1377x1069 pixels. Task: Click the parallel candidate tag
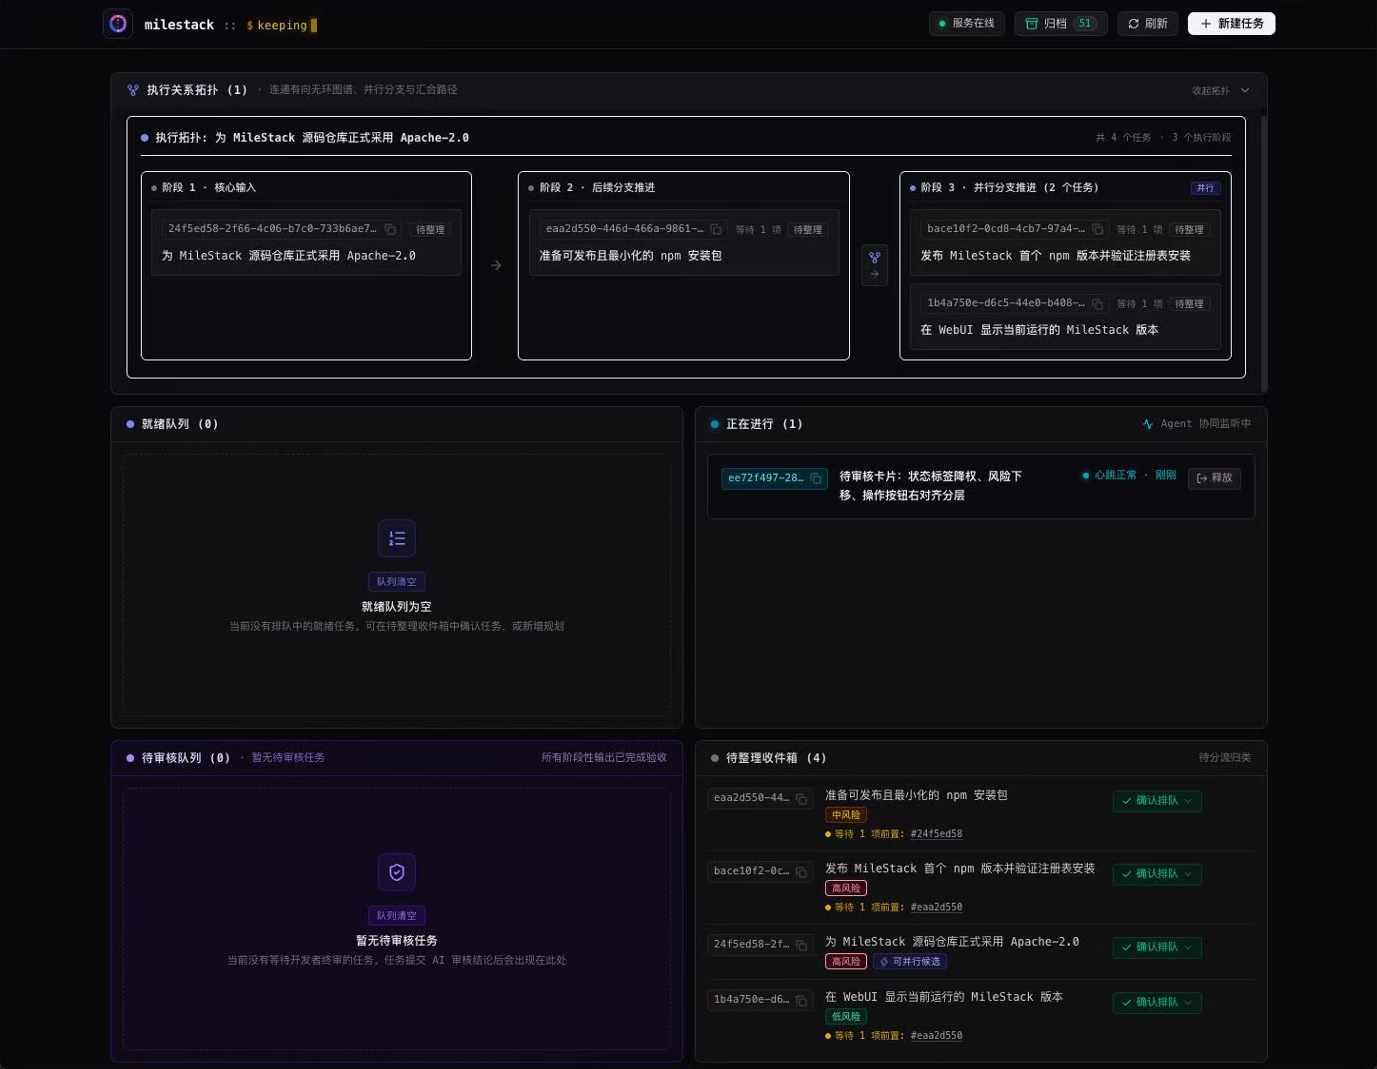909,962
